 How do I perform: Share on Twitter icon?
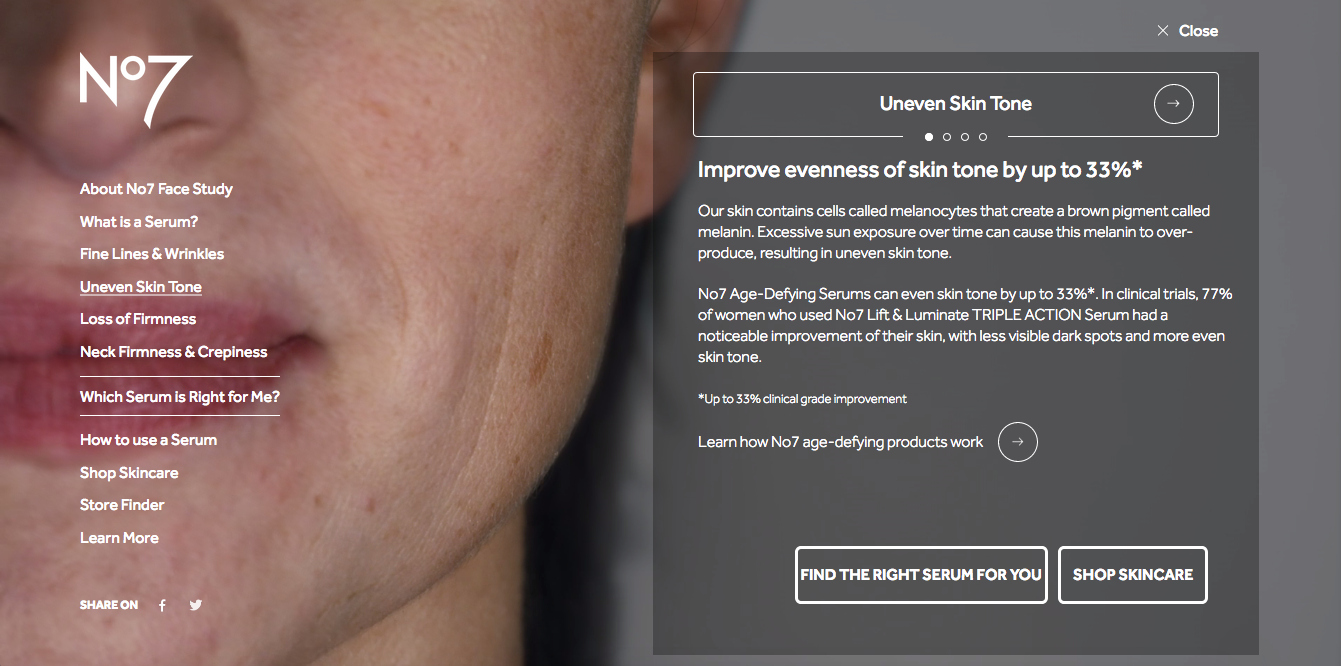coord(196,605)
